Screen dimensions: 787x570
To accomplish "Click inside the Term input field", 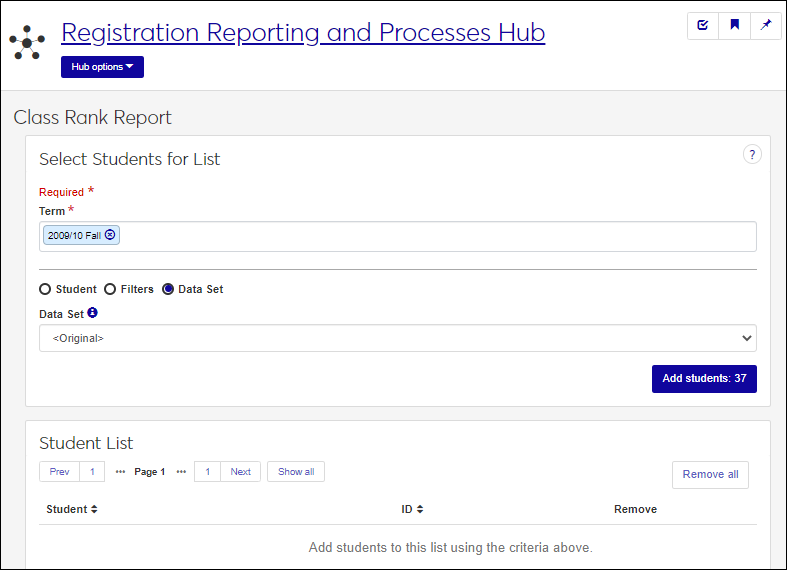I will pos(430,236).
